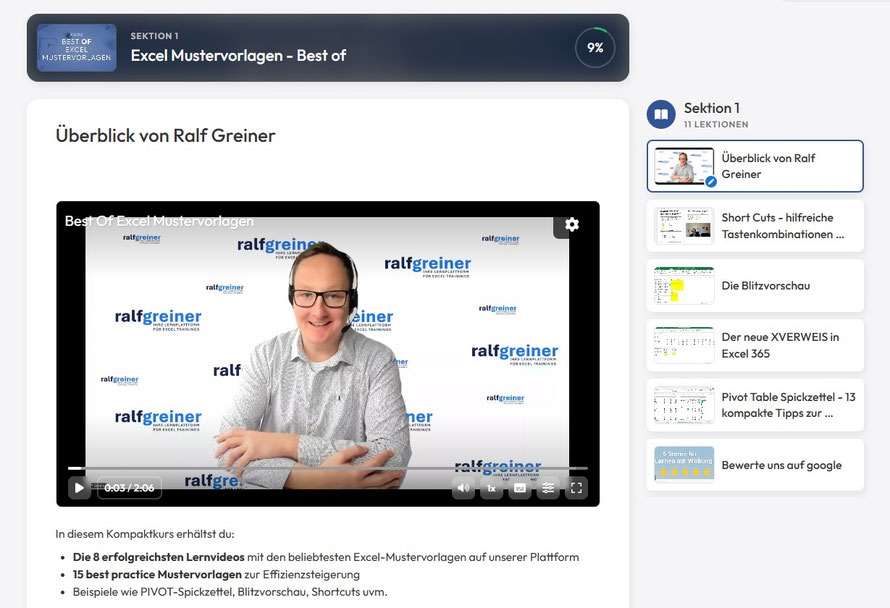Viewport: 890px width, 608px height.
Task: Click the edit pencil badge on Überblick thumbnail
Action: click(x=710, y=182)
